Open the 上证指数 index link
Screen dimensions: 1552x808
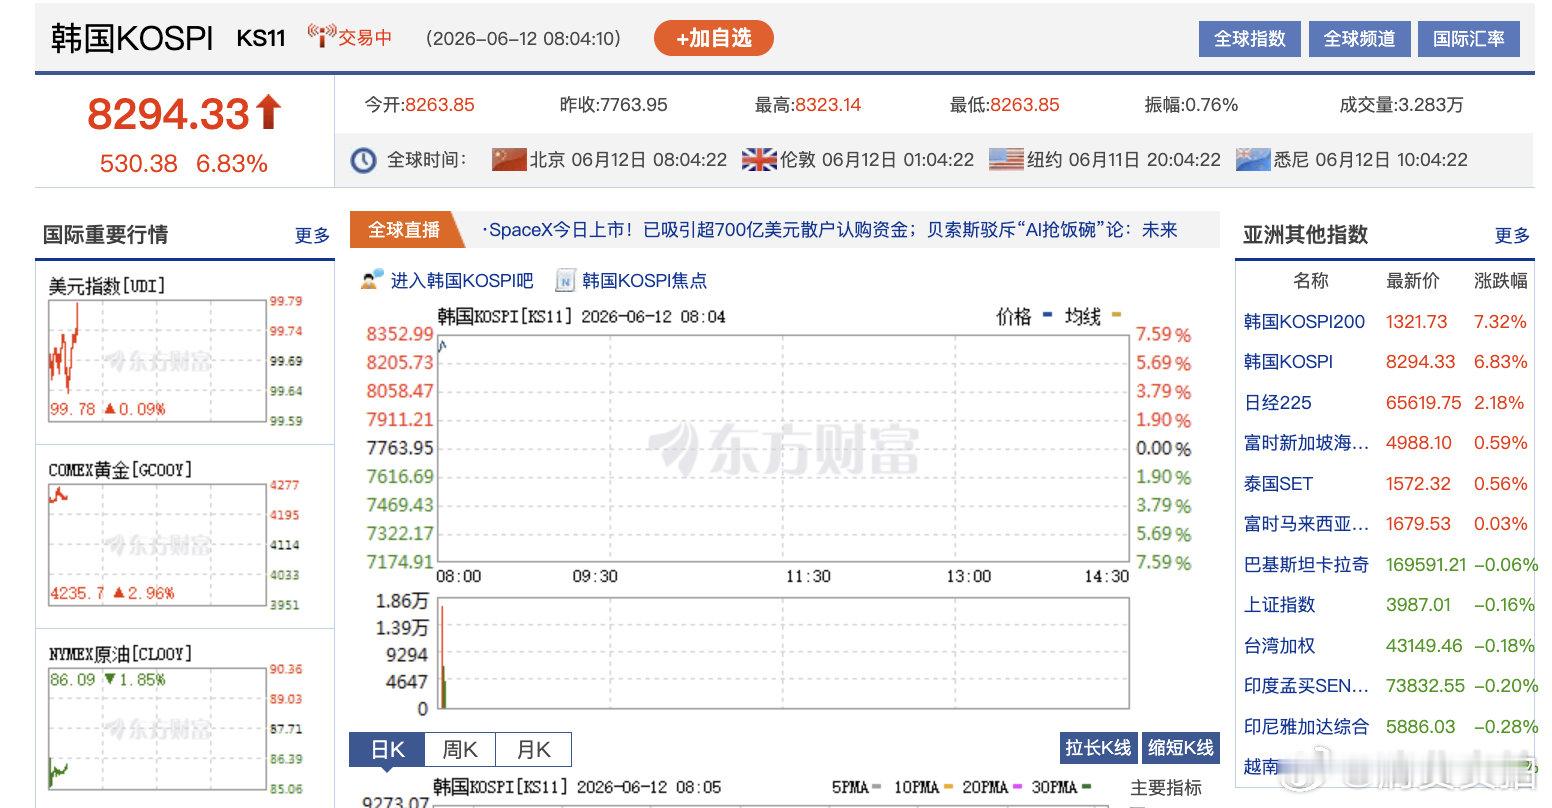pos(1279,605)
